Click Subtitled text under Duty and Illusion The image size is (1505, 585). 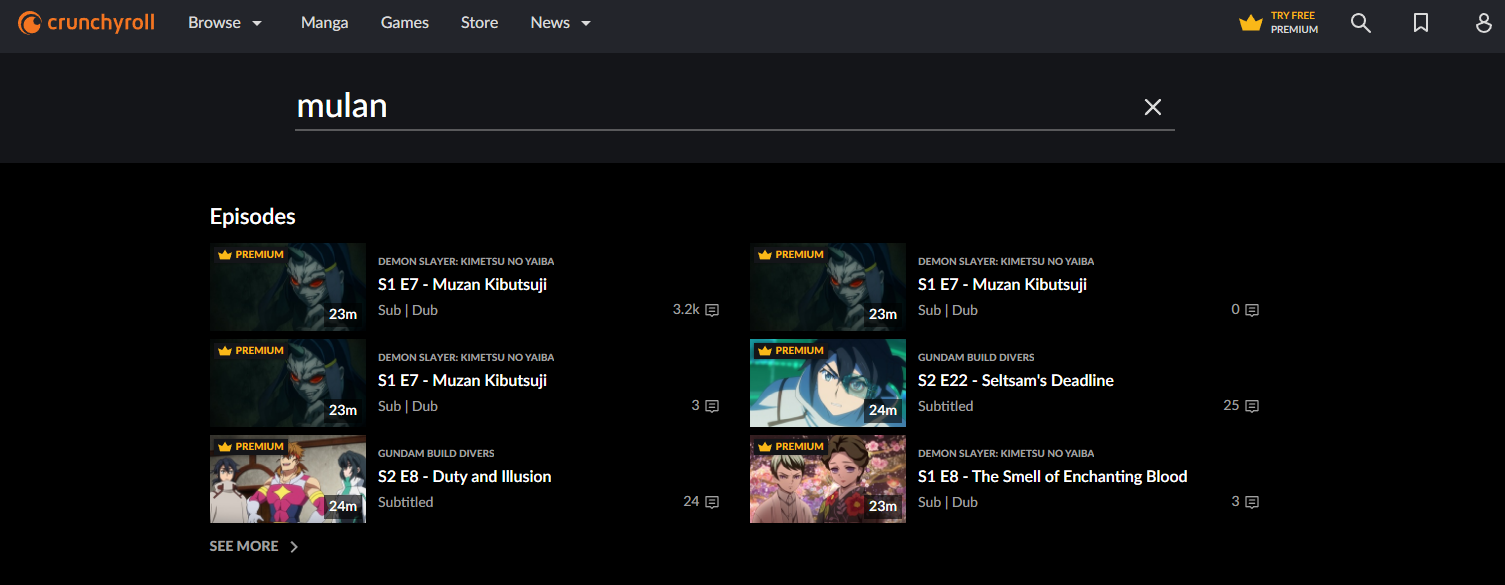tap(406, 502)
